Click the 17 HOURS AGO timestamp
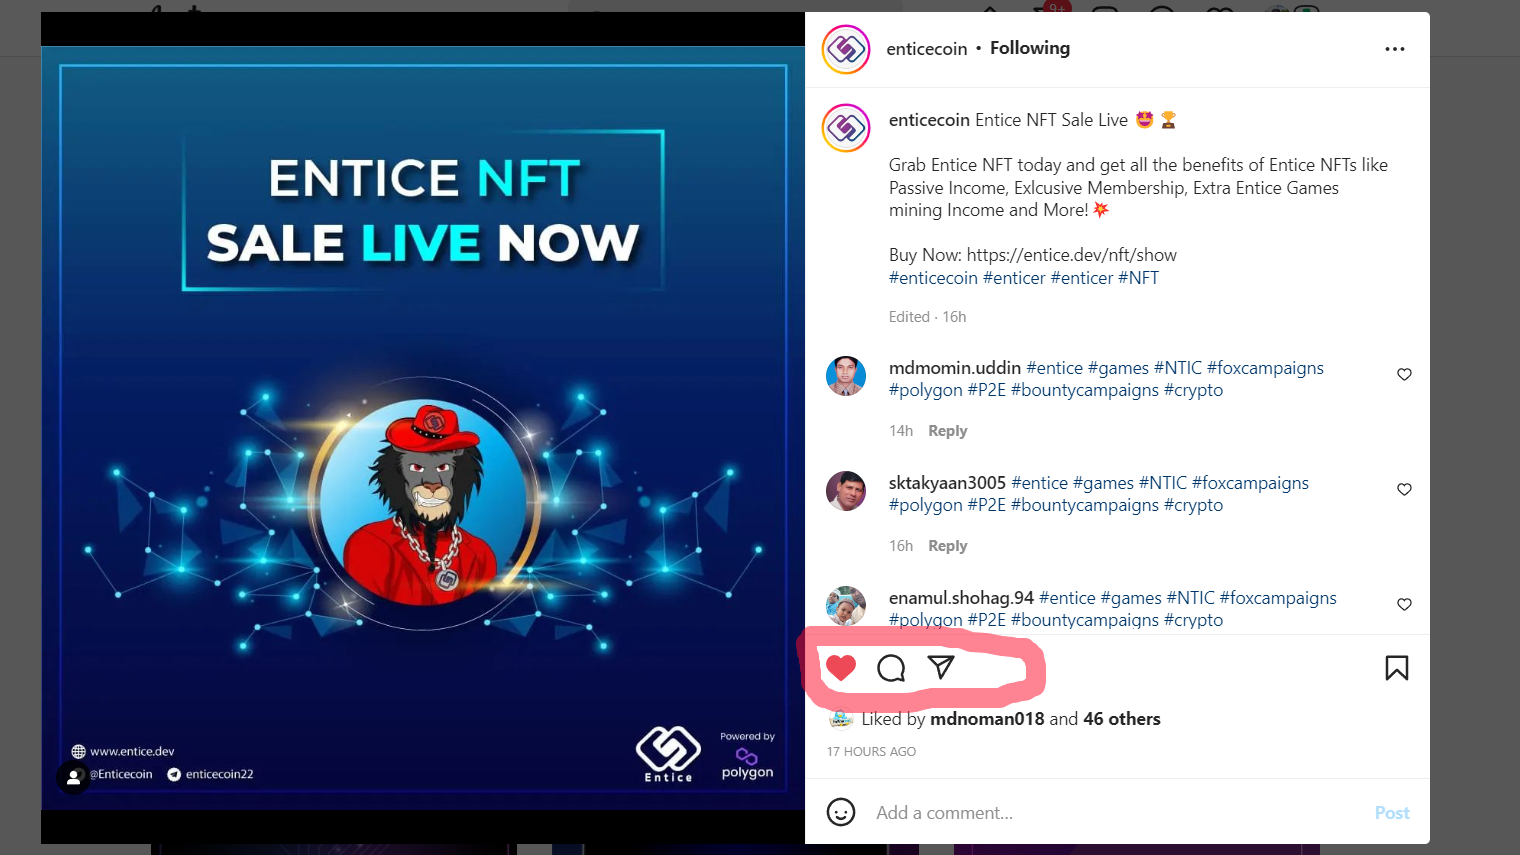This screenshot has width=1520, height=855. pos(871,752)
